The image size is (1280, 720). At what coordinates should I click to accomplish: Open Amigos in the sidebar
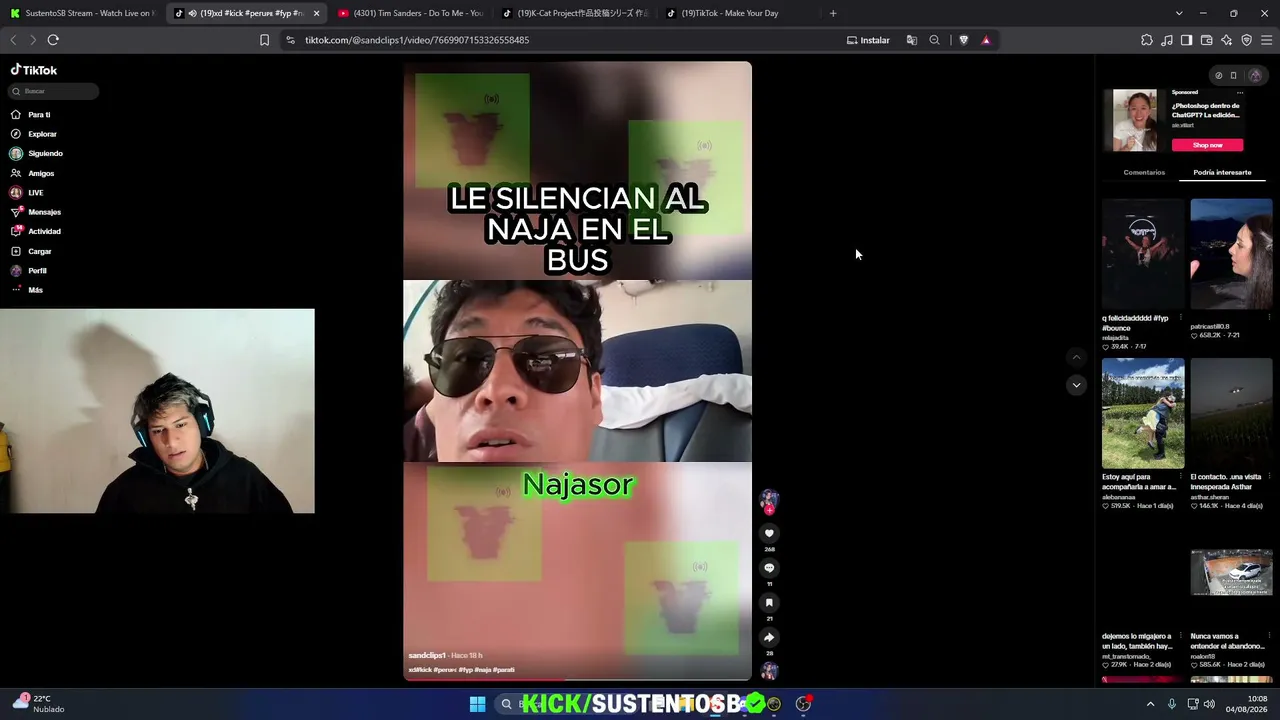[32, 173]
